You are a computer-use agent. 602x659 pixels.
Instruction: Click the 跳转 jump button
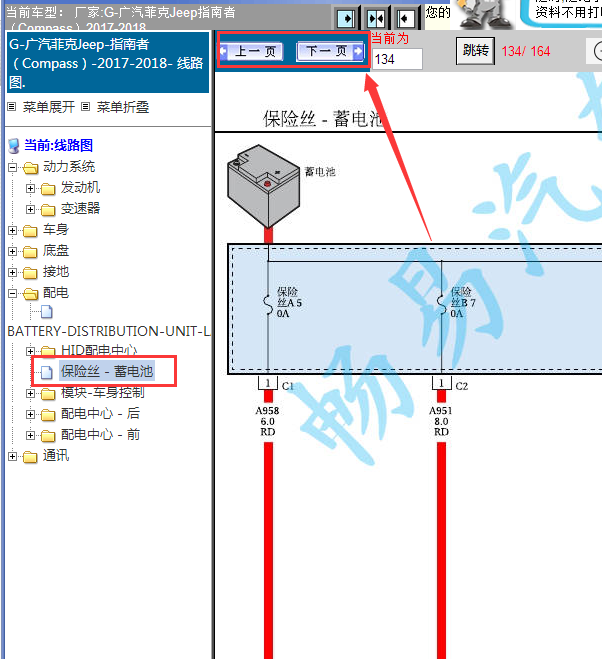pos(475,51)
